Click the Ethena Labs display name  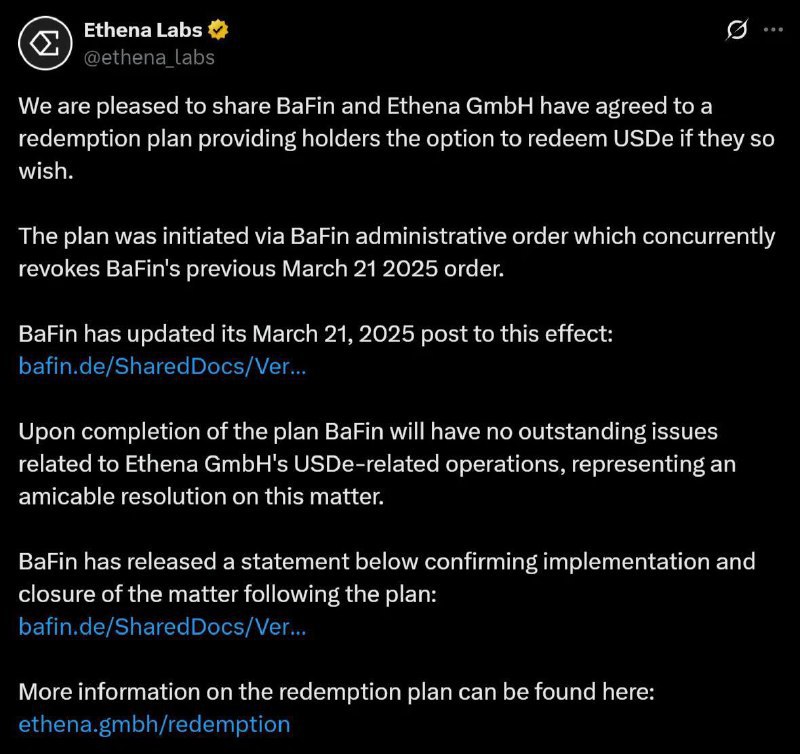pos(143,31)
